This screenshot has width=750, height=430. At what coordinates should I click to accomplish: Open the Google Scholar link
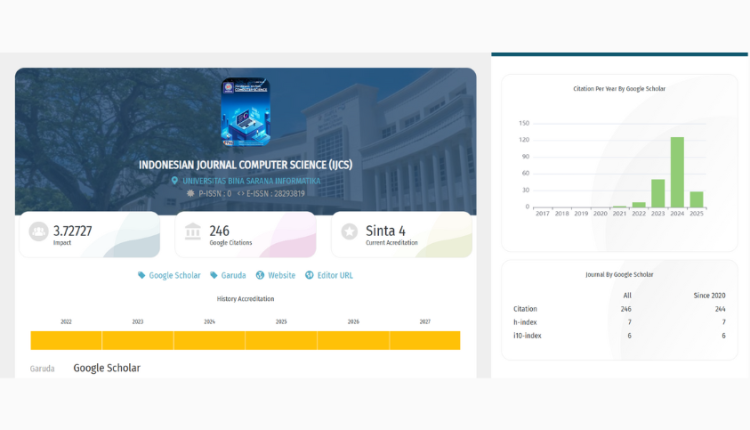[175, 276]
